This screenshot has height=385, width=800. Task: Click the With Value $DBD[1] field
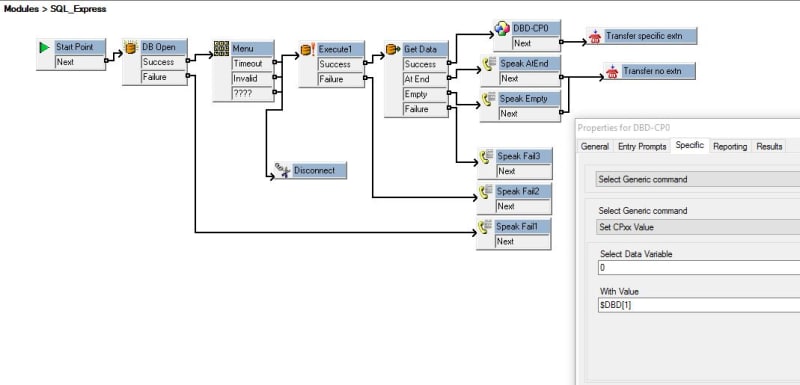[699, 305]
